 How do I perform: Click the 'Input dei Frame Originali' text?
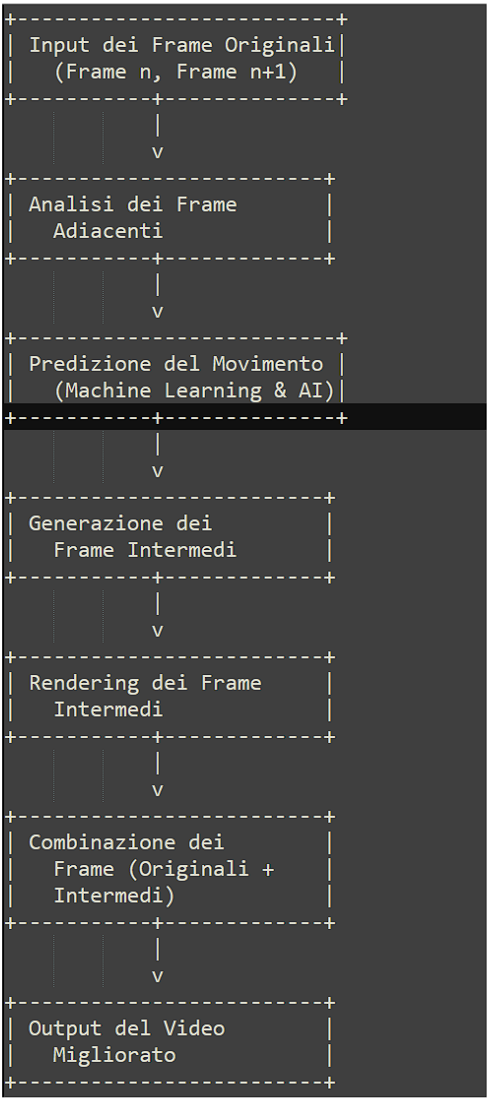pyautogui.click(x=181, y=46)
